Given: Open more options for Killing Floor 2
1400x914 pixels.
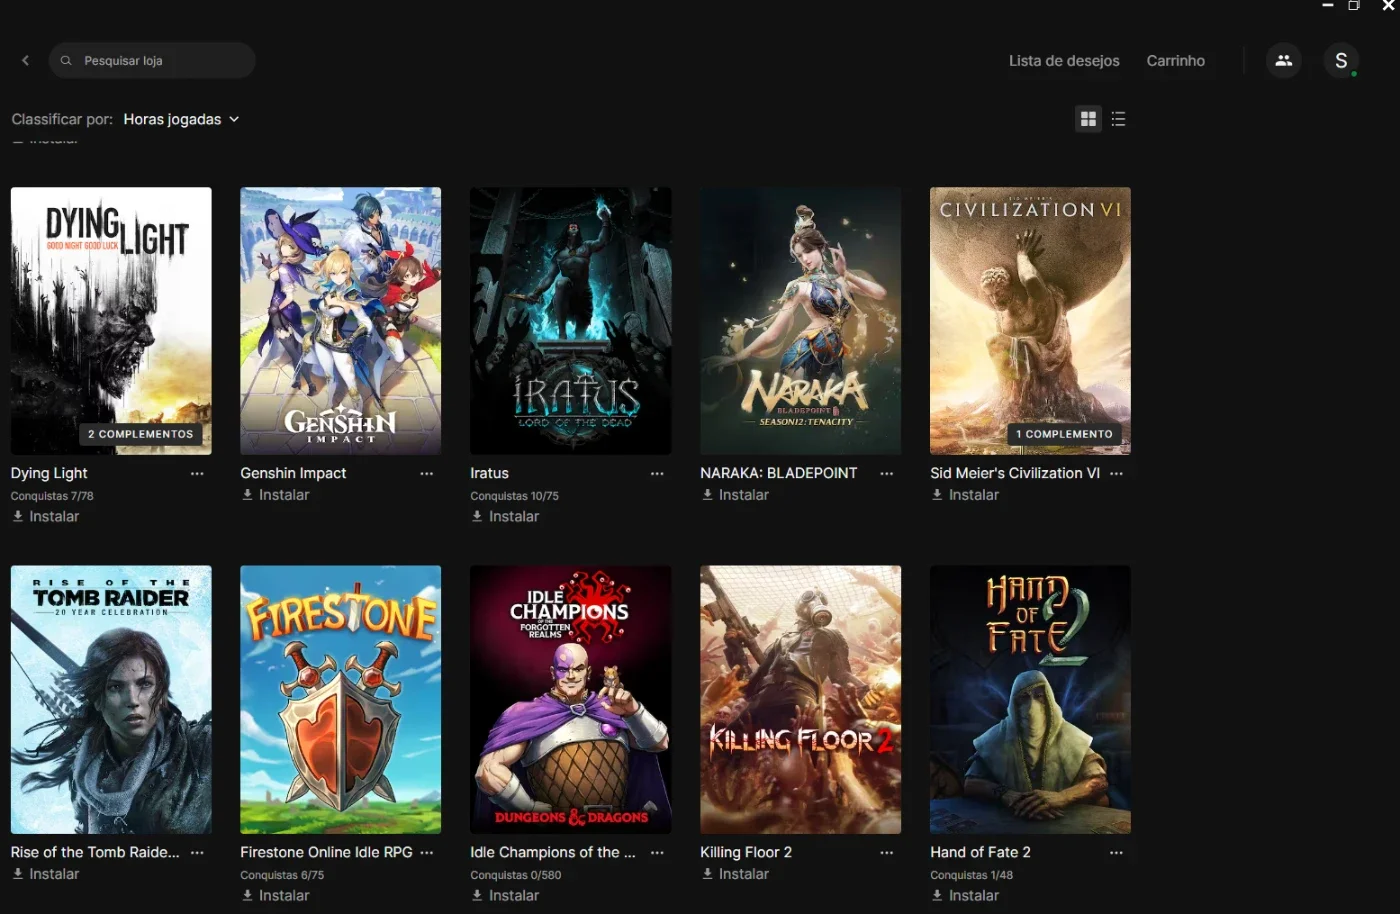Looking at the screenshot, I should (887, 853).
